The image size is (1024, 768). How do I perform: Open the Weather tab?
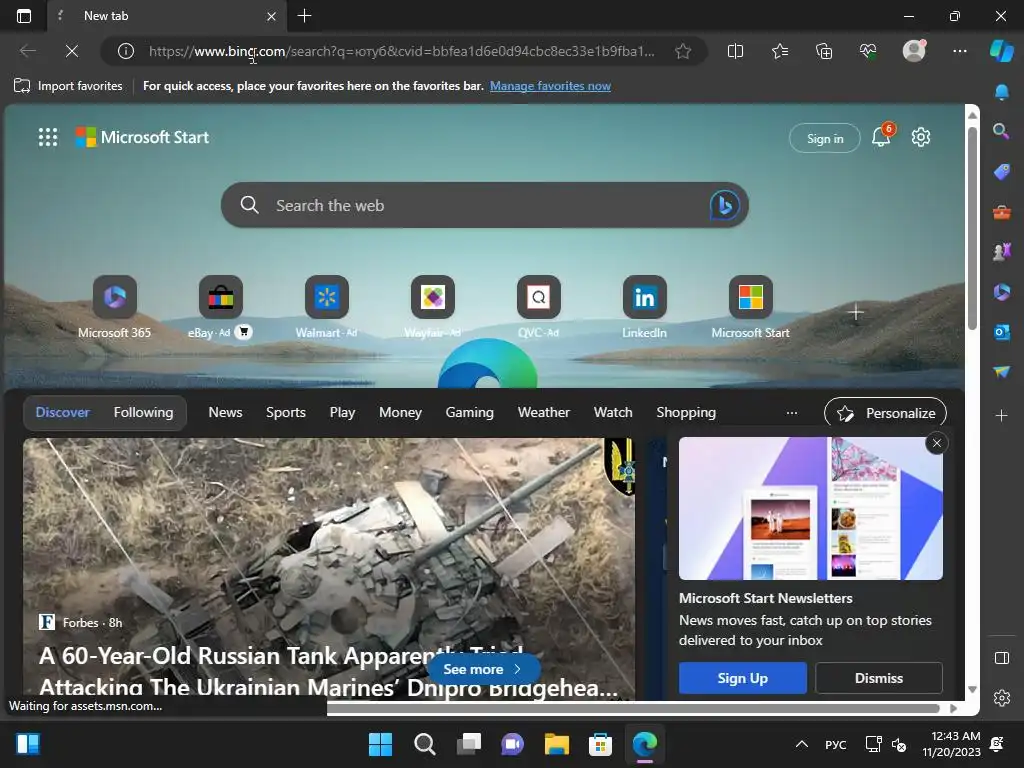(543, 412)
